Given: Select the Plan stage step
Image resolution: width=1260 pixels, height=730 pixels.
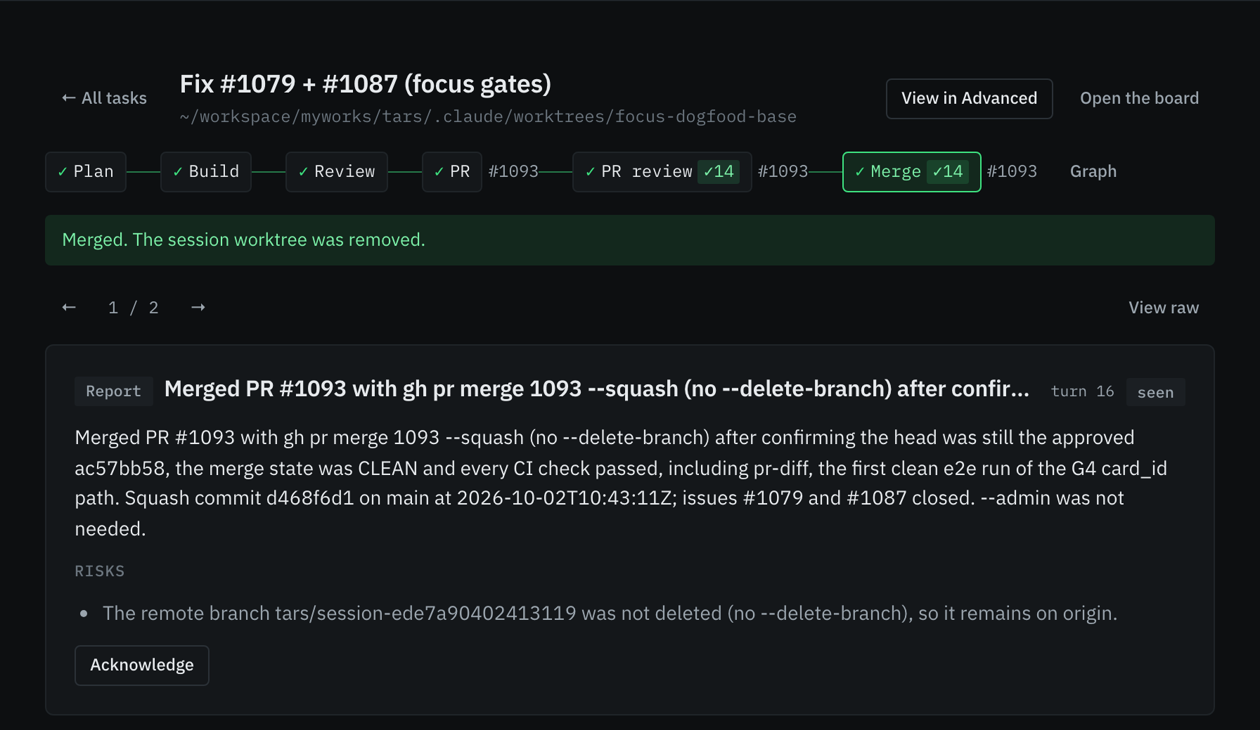Looking at the screenshot, I should click(x=86, y=172).
